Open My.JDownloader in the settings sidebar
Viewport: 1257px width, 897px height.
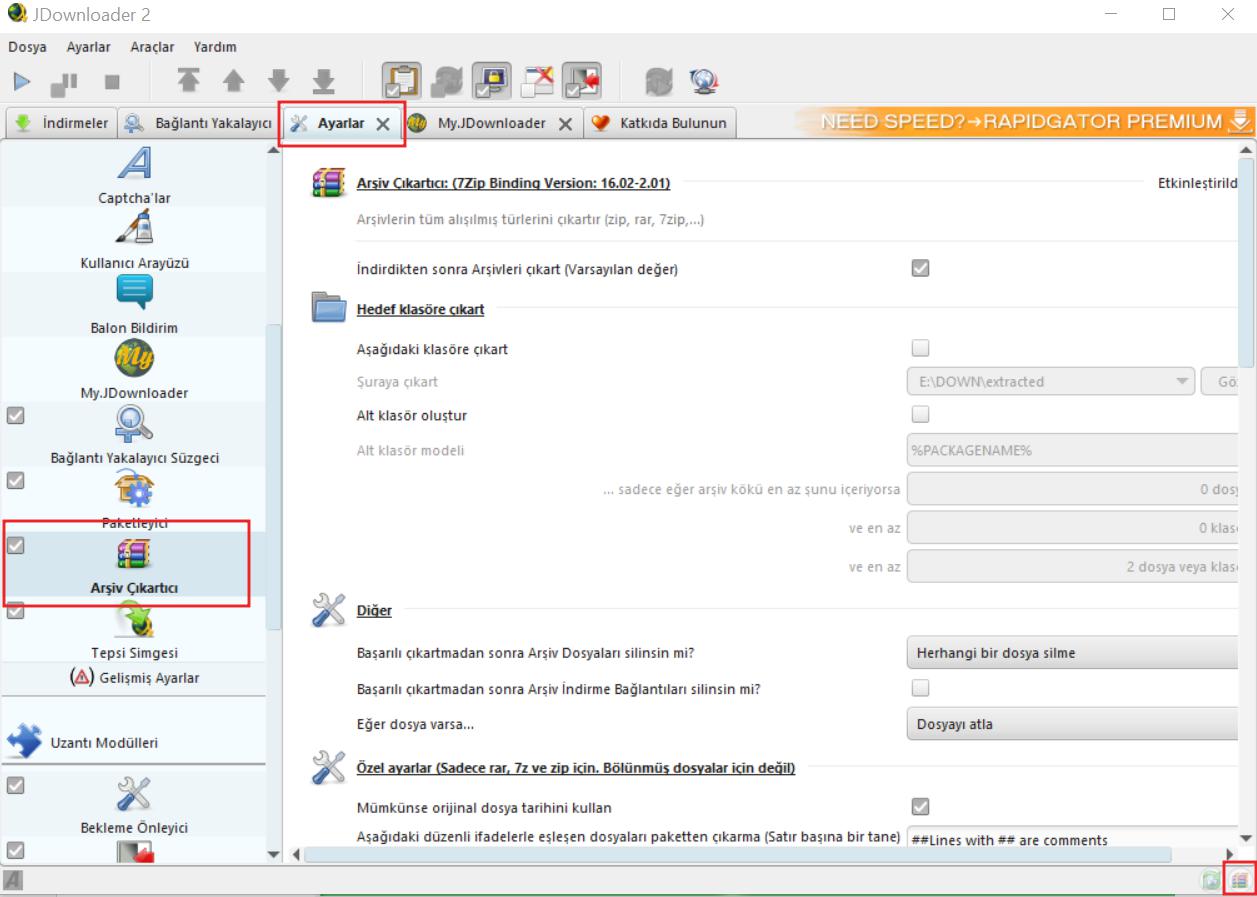point(134,370)
